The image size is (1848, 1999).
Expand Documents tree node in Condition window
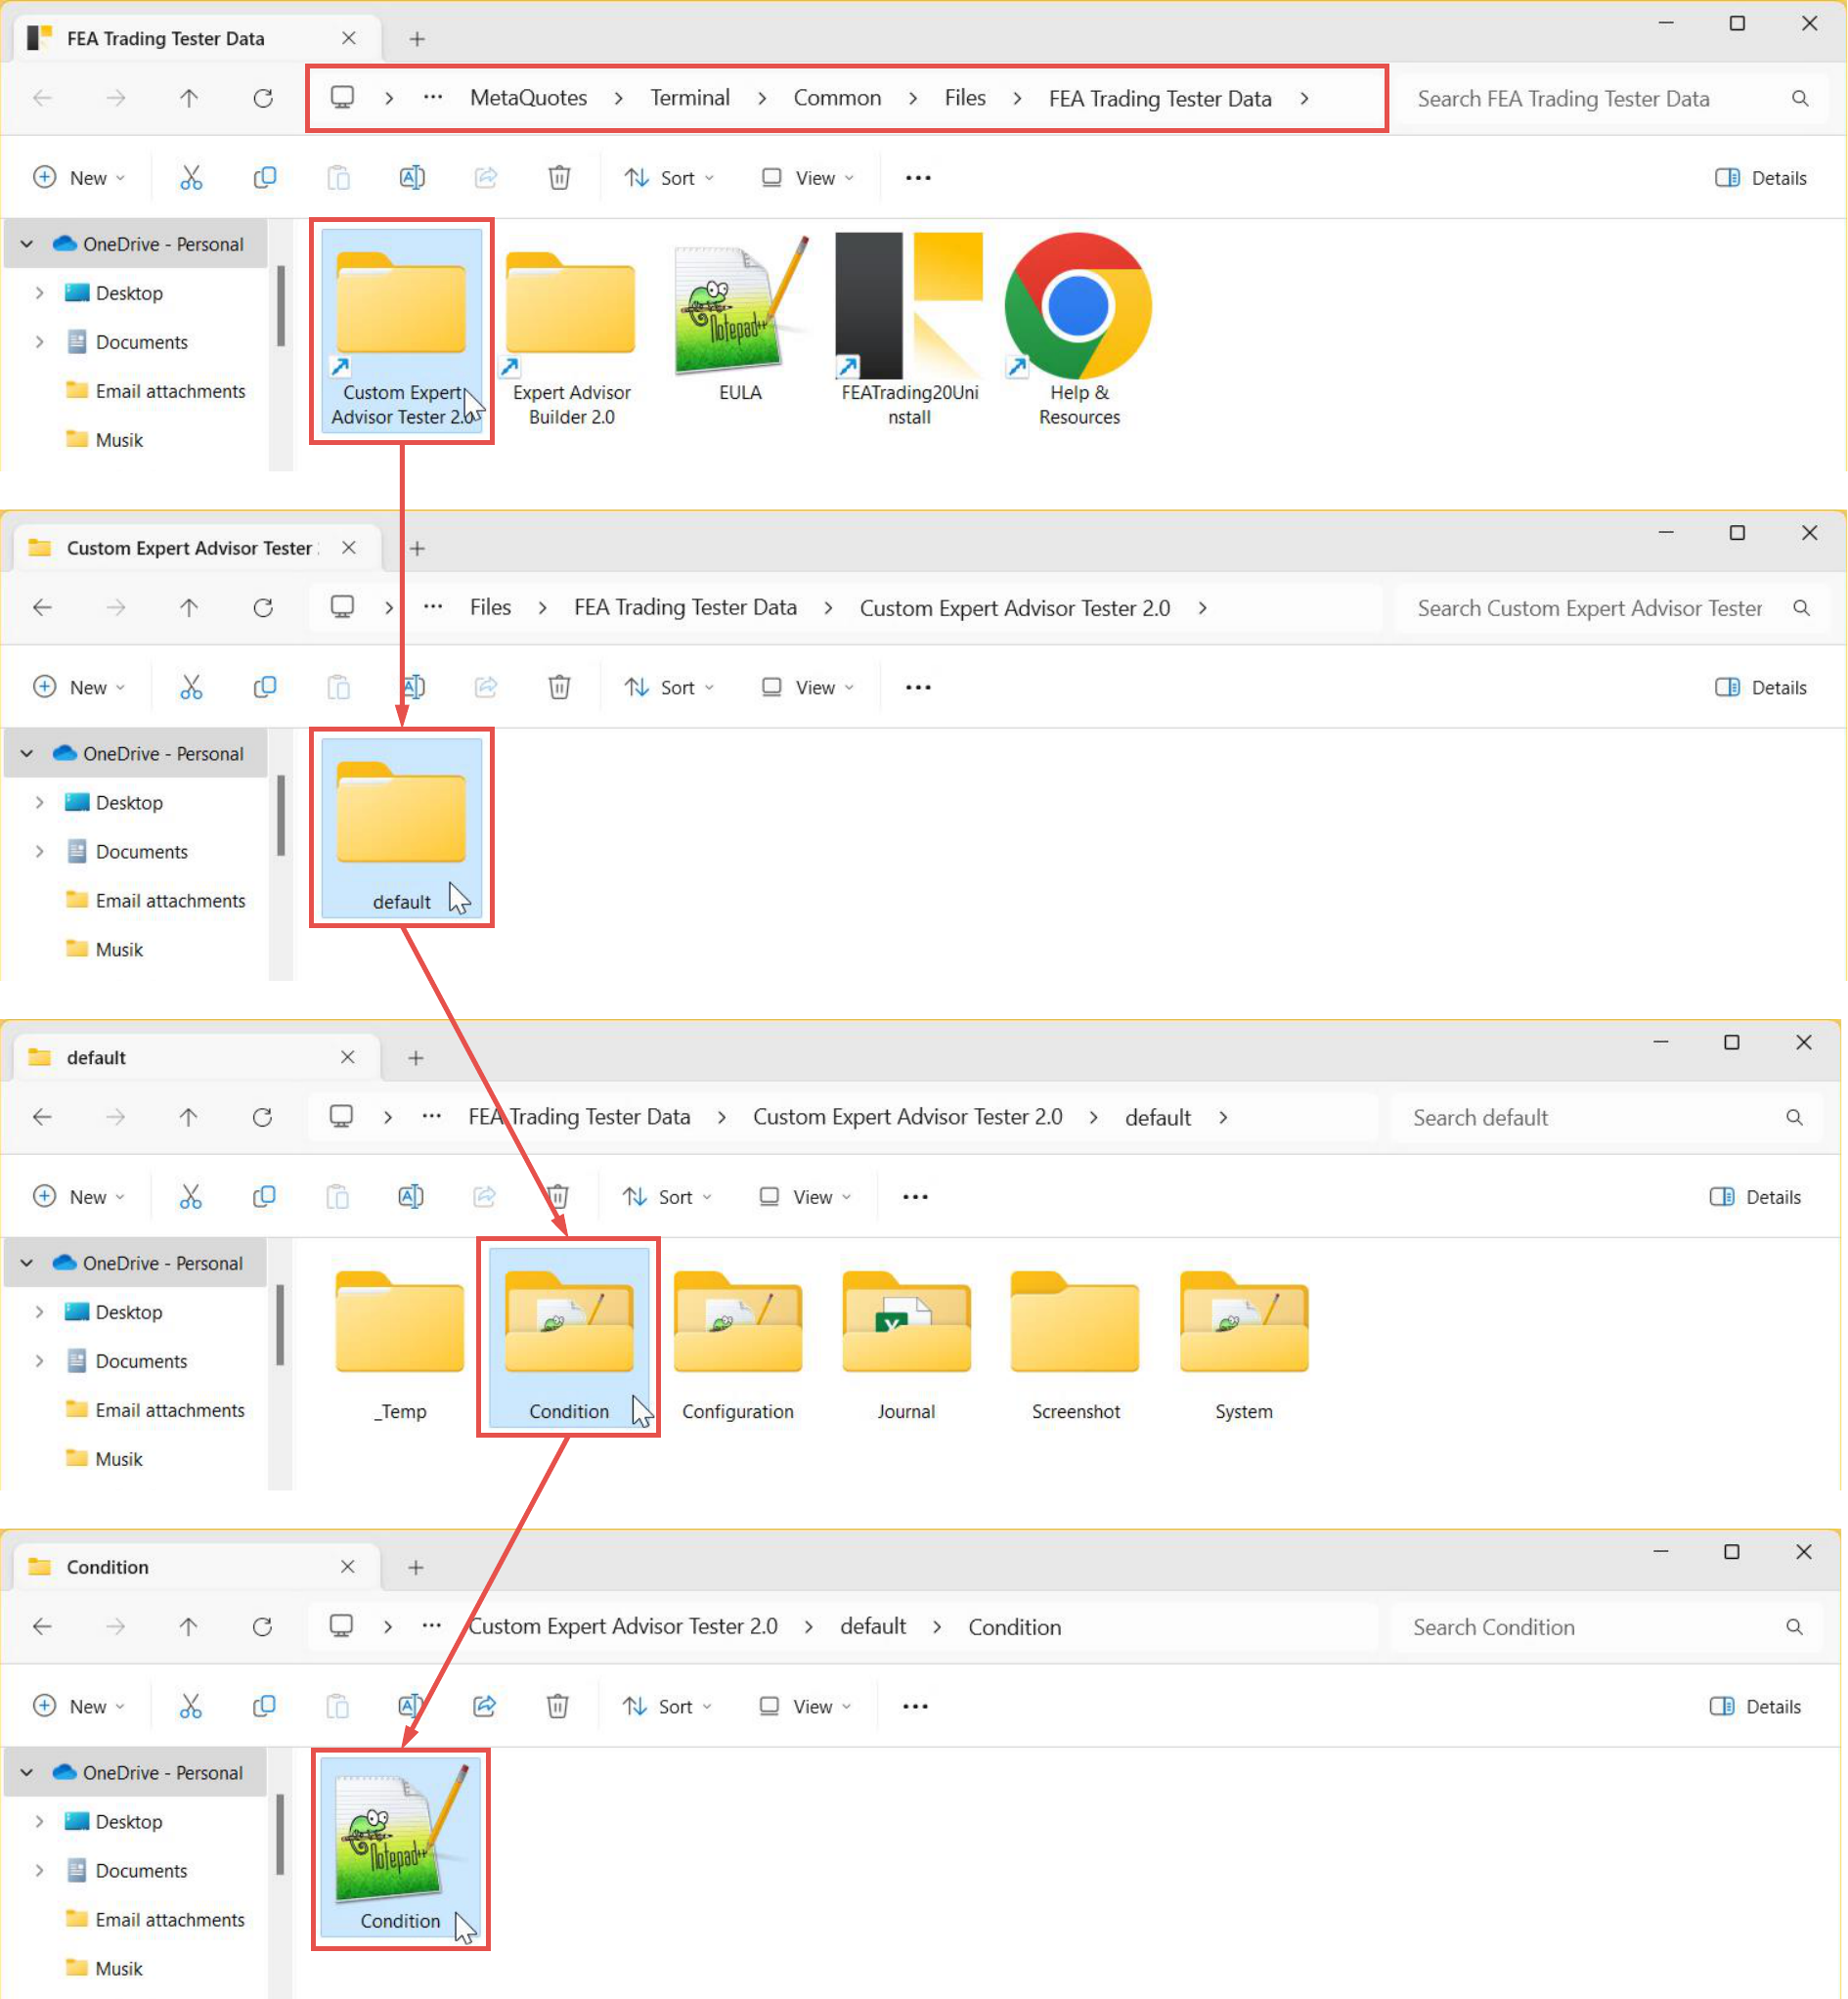point(39,1870)
